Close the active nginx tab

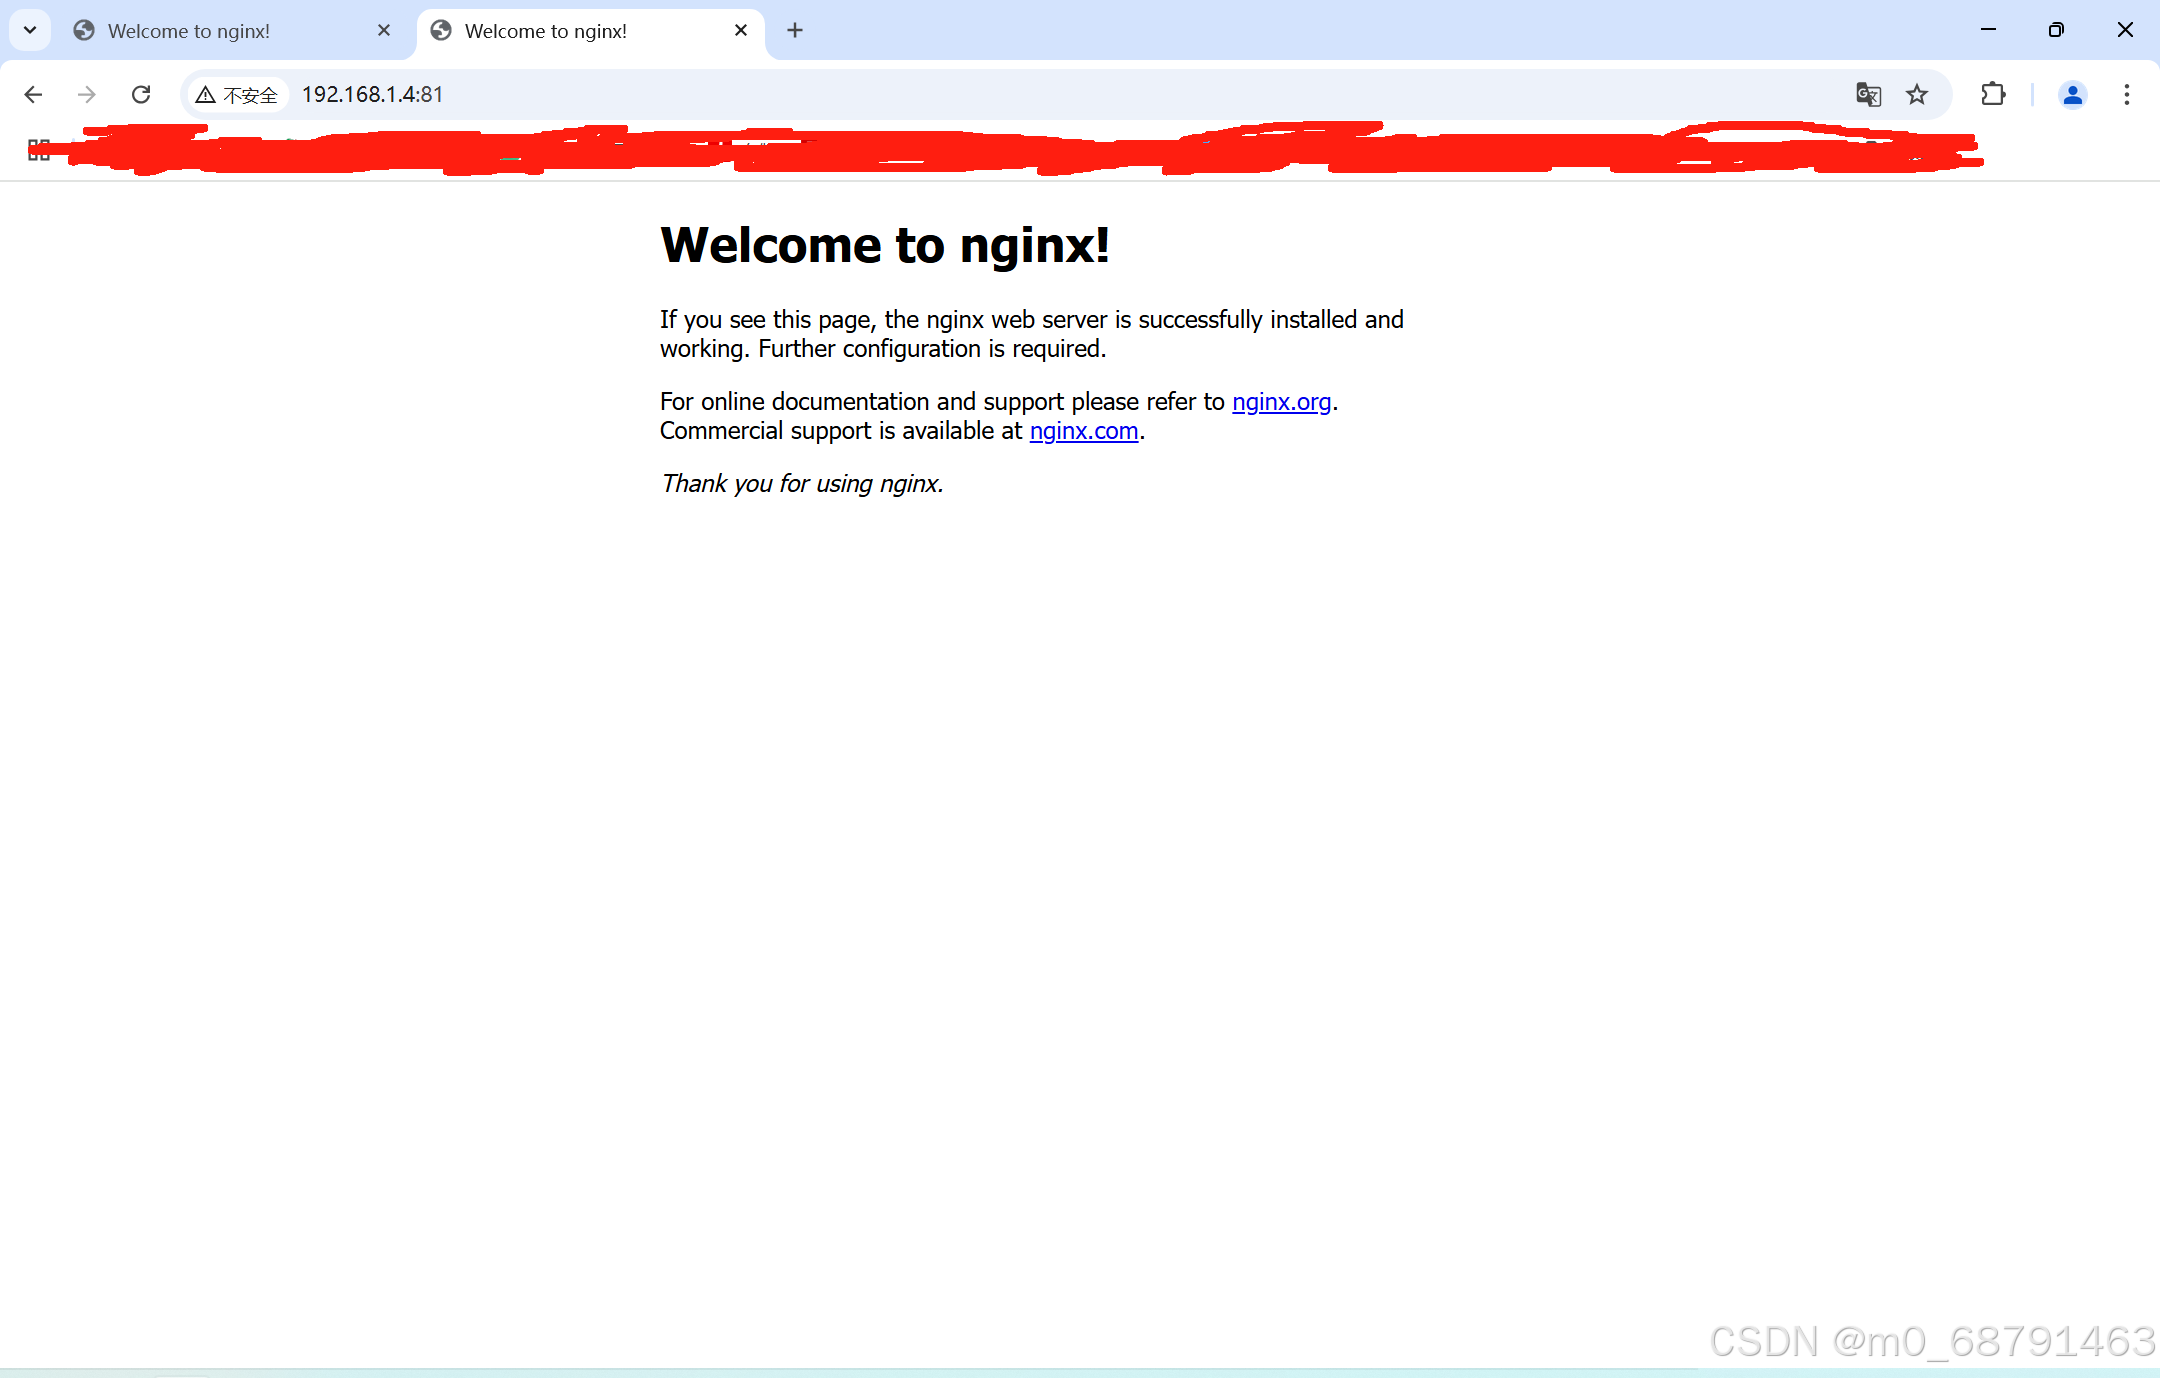(x=741, y=30)
